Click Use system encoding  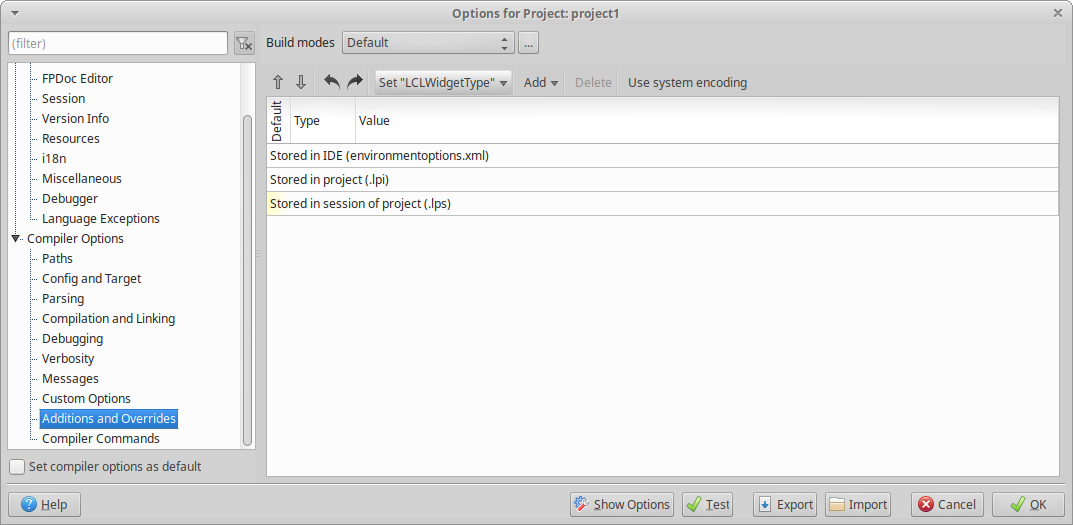point(687,82)
